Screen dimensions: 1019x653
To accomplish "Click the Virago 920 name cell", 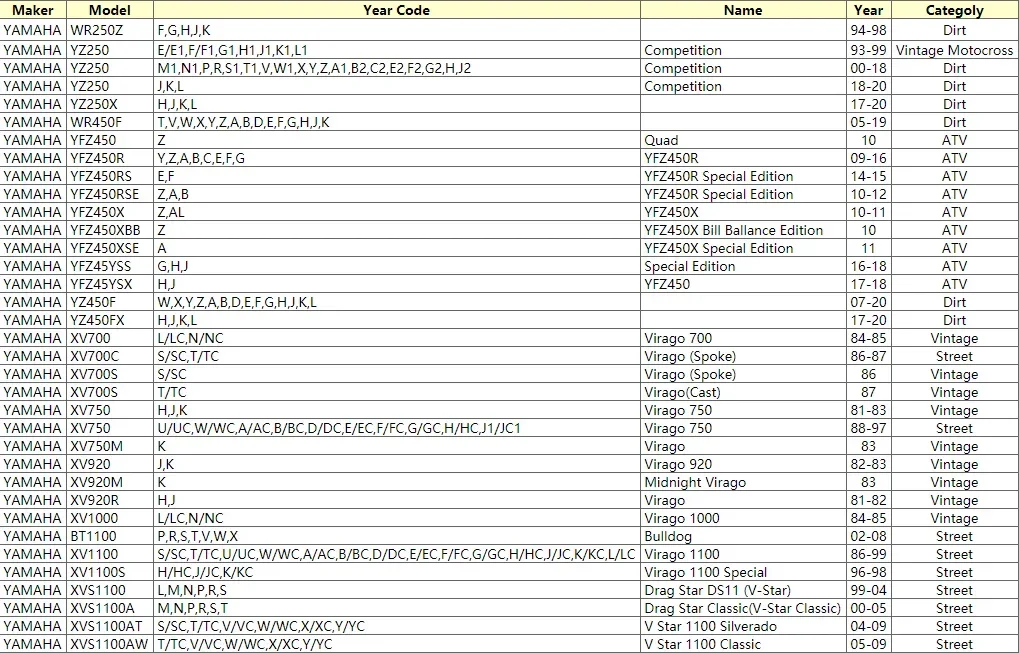I will click(743, 464).
